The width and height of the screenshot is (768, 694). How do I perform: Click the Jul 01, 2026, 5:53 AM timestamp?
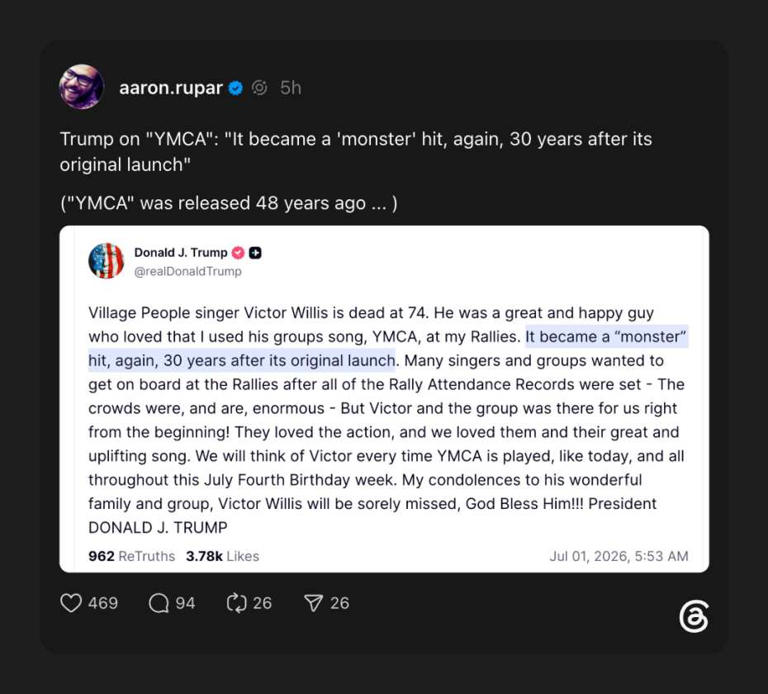619,556
